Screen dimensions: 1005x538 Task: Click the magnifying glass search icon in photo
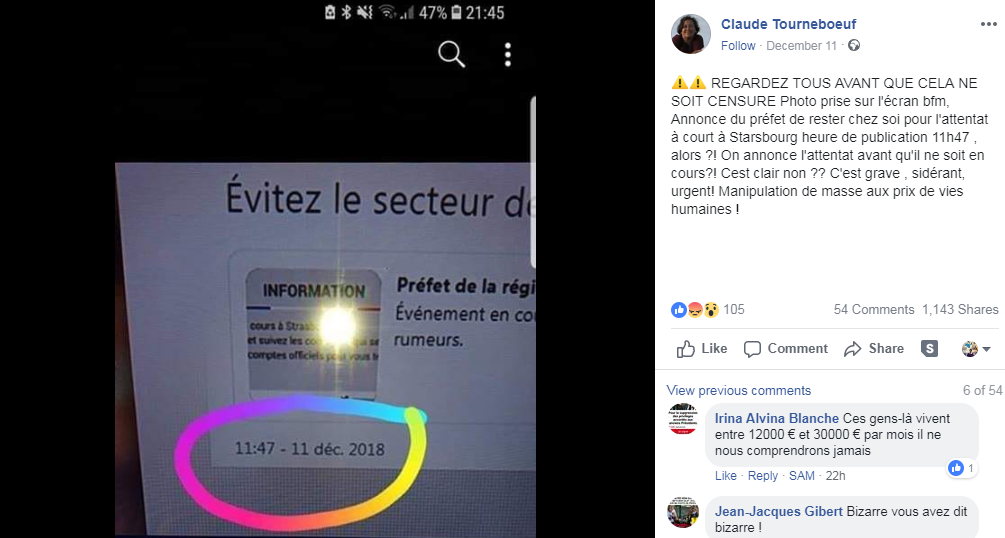click(451, 55)
